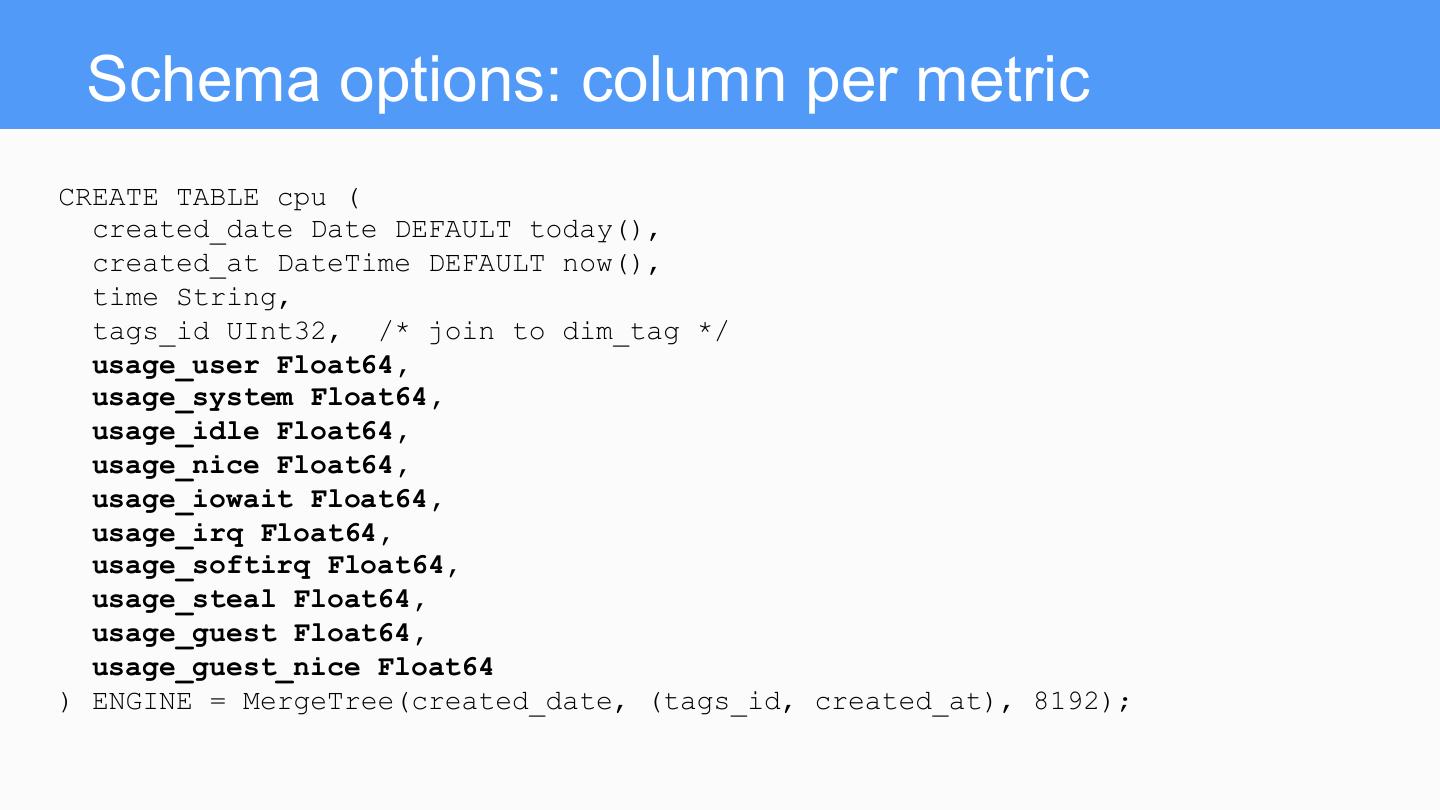
Task: Click the 'time String,' line
Action: point(191,298)
